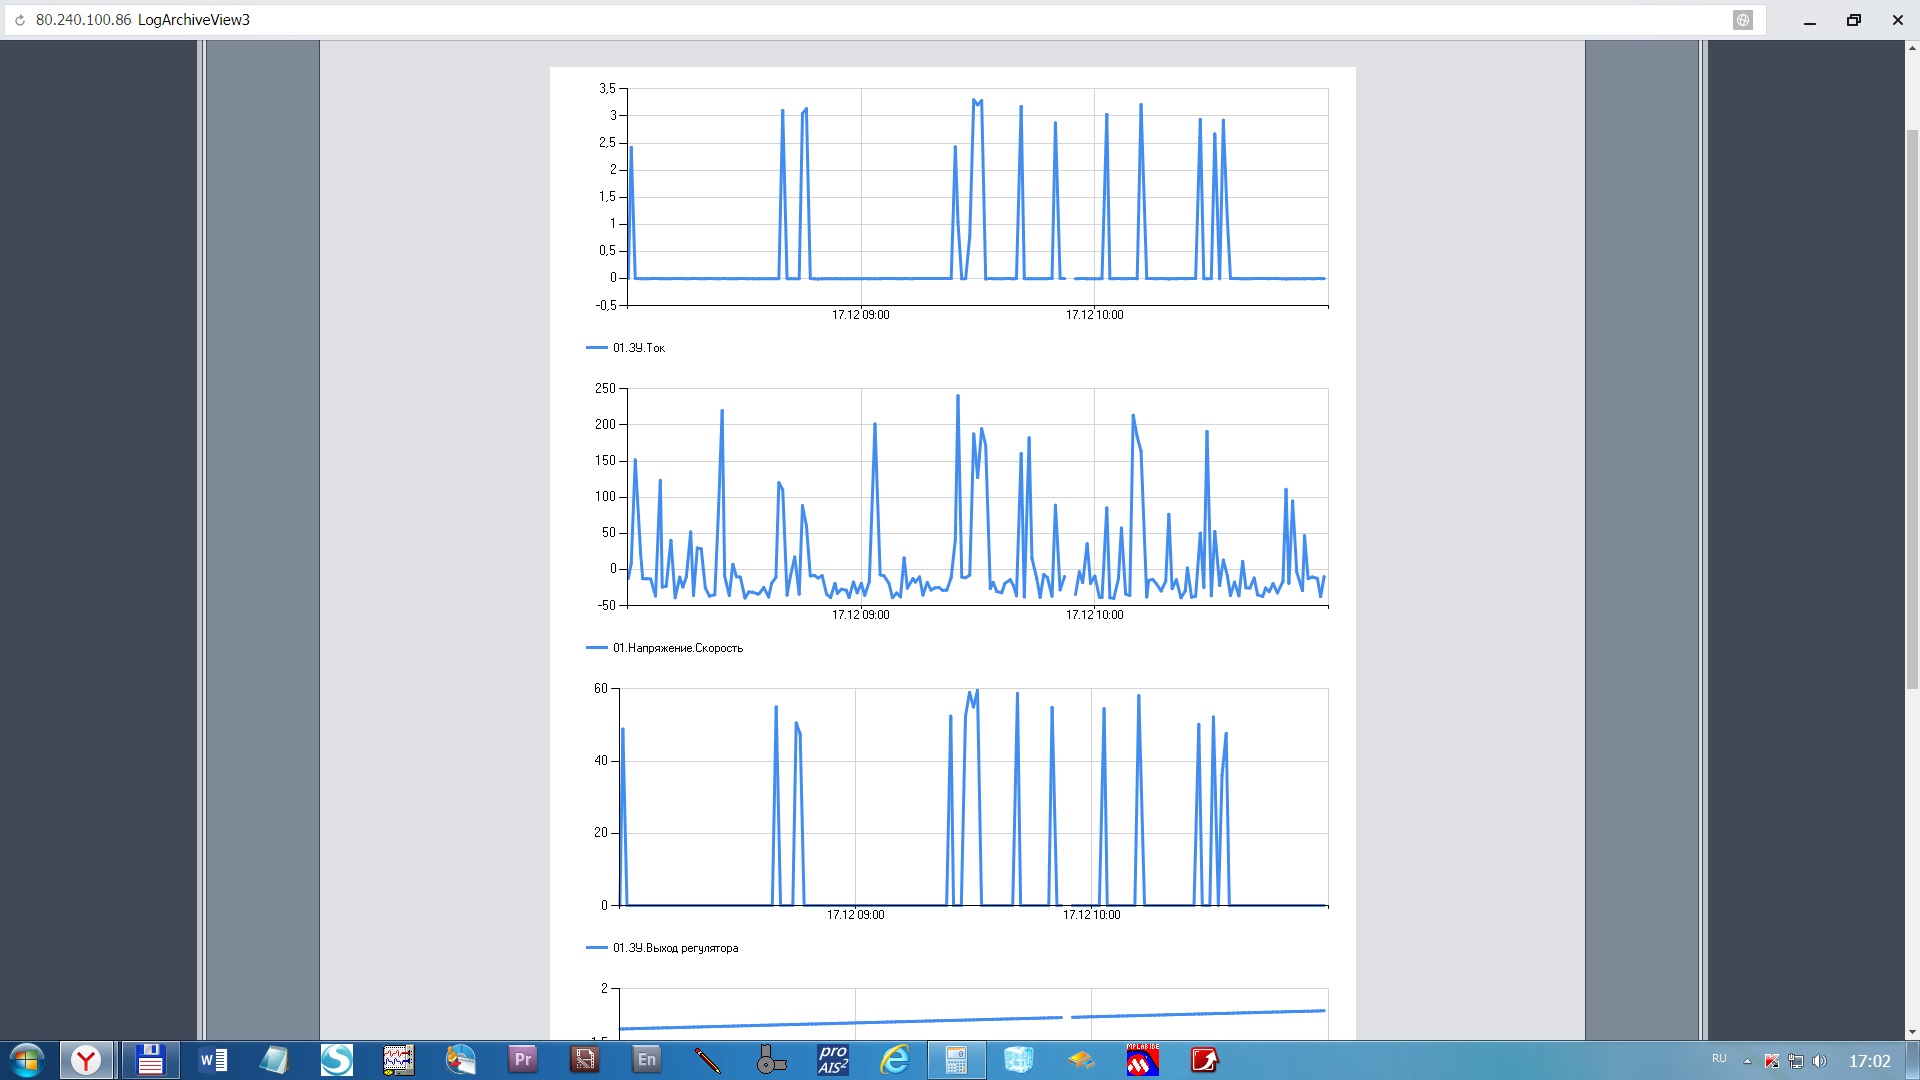Screen dimensions: 1920x1080
Task: Open the Calculator taskbar button
Action: coord(956,1060)
